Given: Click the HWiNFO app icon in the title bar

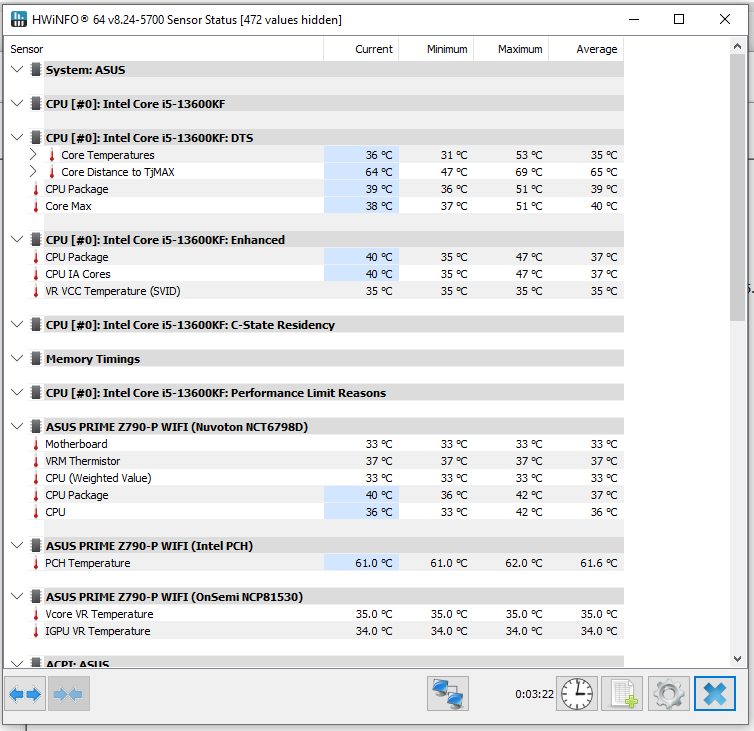Looking at the screenshot, I should pos(19,19).
